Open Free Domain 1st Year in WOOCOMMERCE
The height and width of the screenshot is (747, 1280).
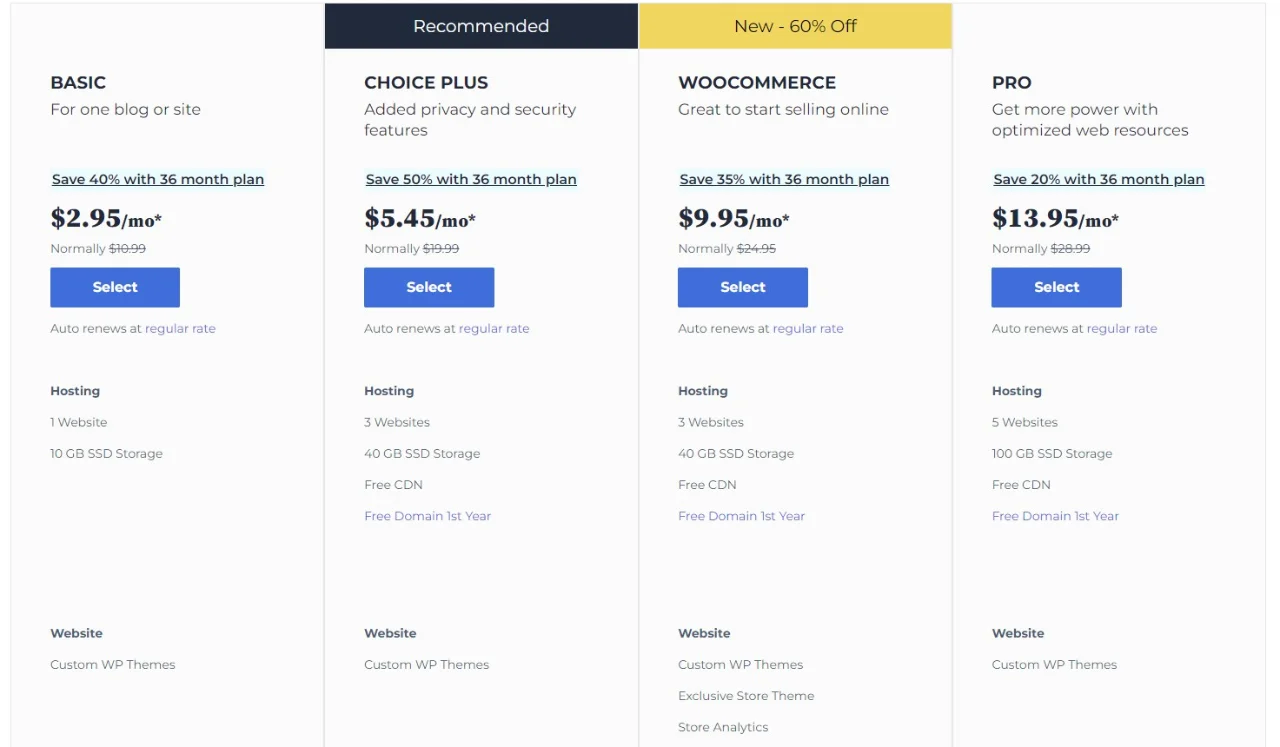click(741, 516)
